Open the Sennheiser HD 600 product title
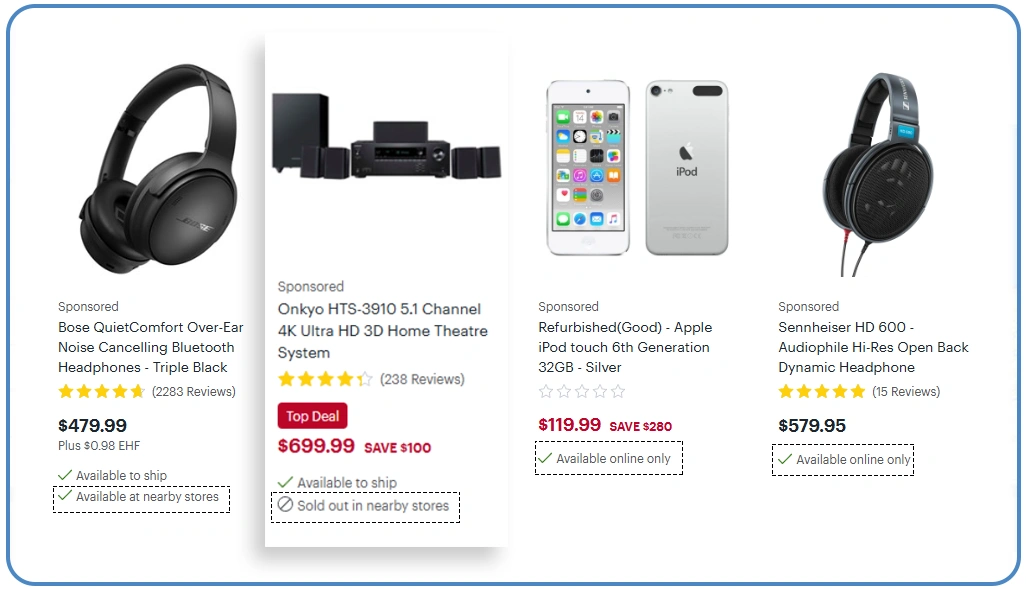The width and height of the screenshot is (1026, 589). pos(873,347)
